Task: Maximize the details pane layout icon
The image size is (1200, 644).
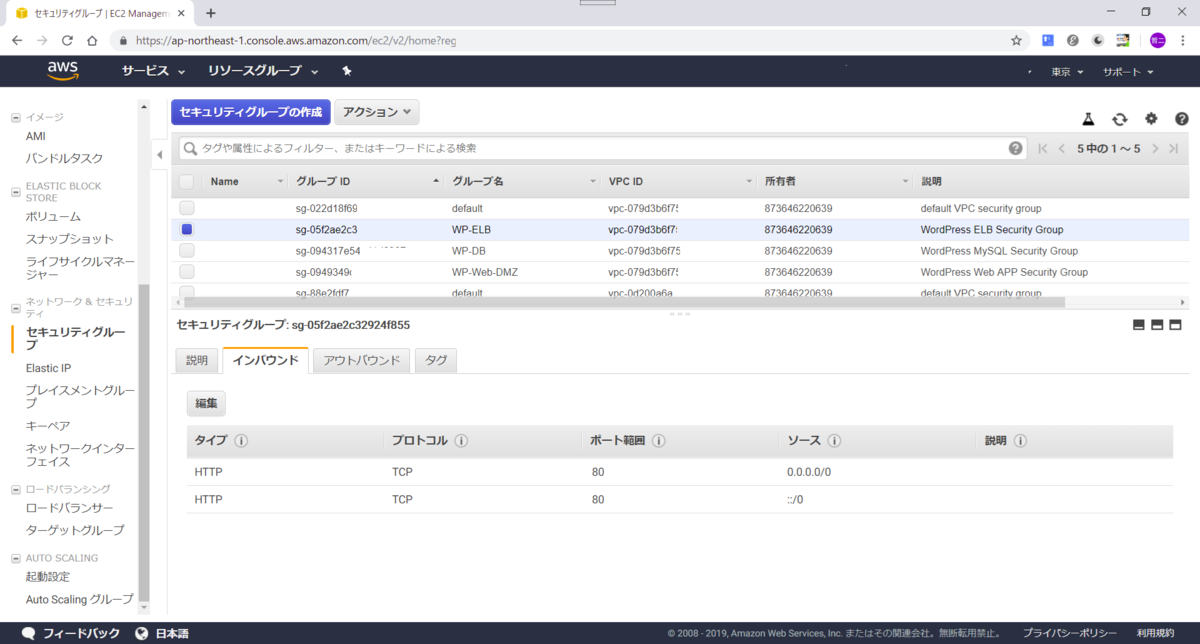Action: 1176,325
